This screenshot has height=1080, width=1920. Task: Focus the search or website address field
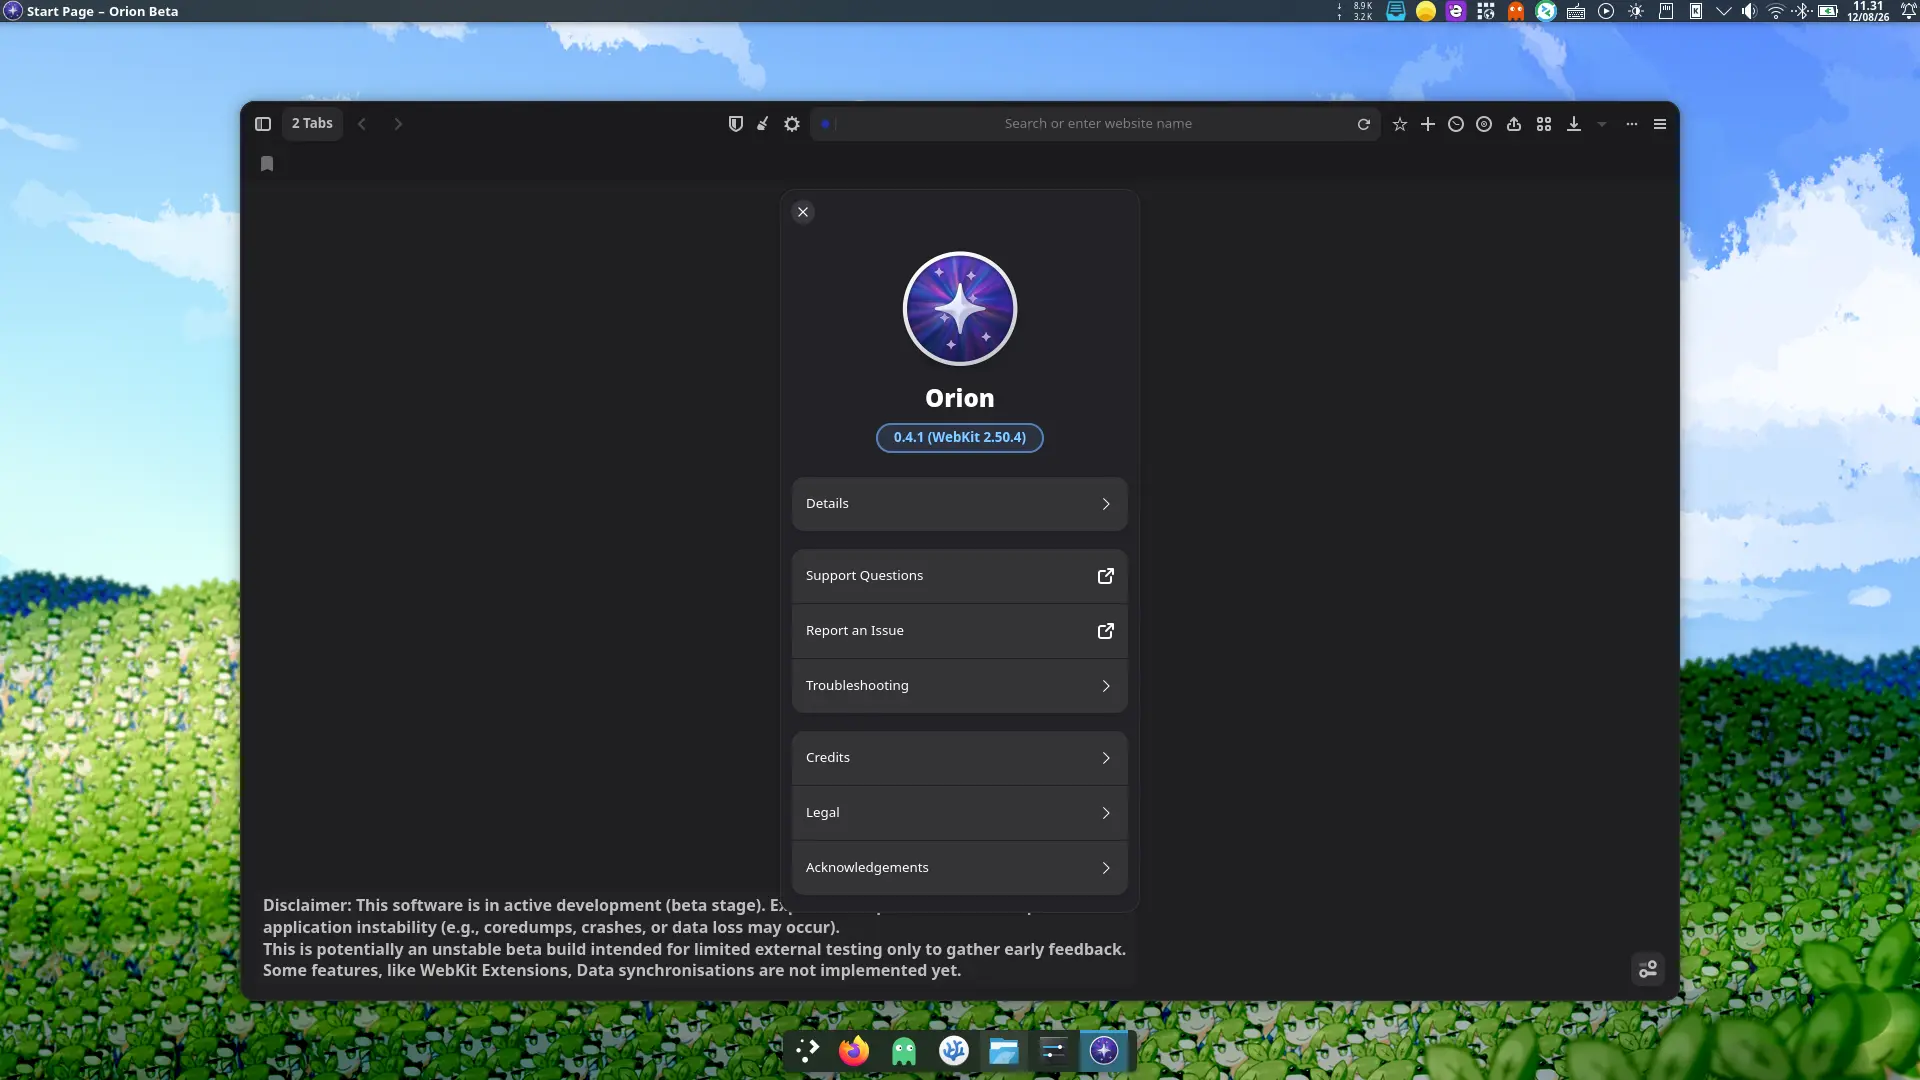(1097, 124)
